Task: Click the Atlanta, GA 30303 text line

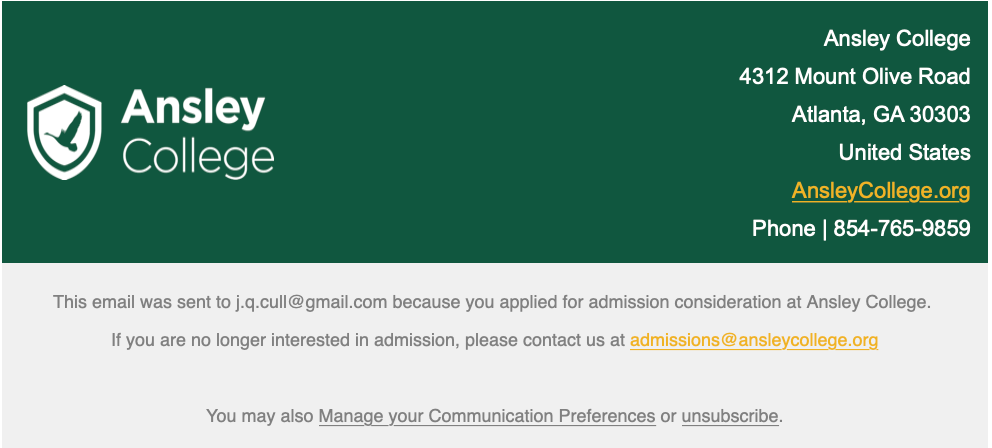Action: coord(881,115)
